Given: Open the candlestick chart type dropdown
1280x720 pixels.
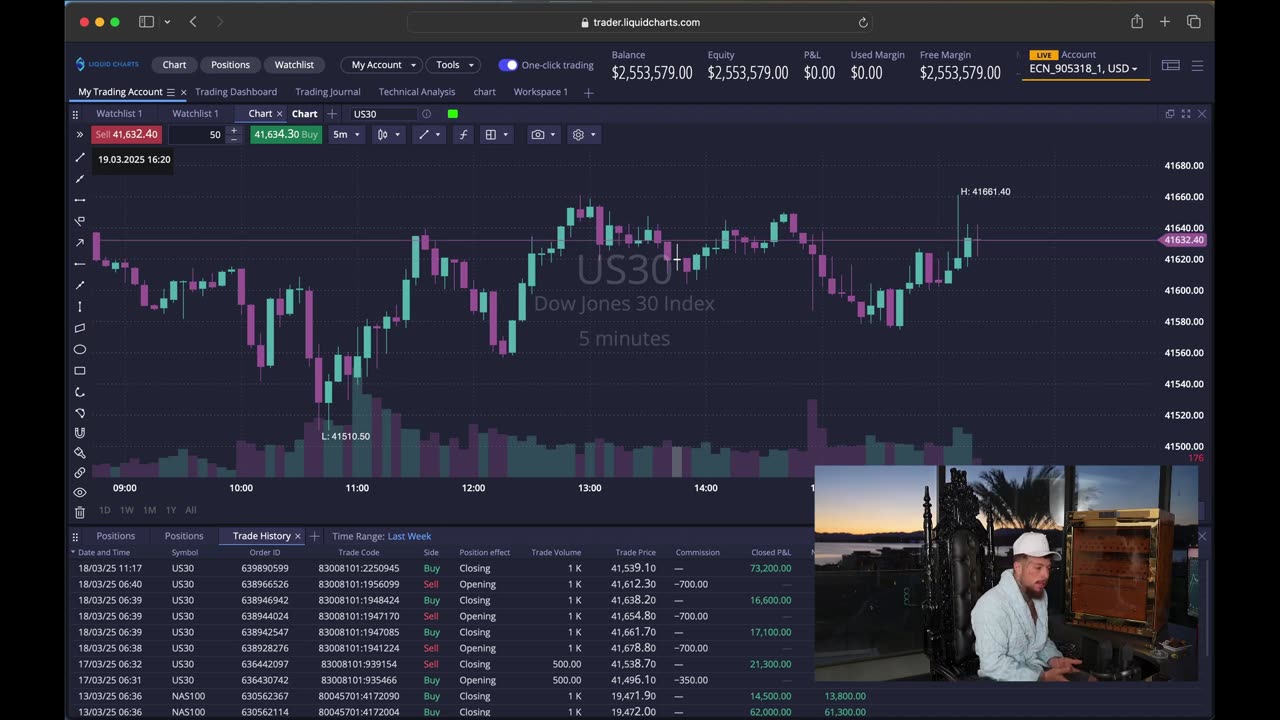Looking at the screenshot, I should pyautogui.click(x=388, y=134).
